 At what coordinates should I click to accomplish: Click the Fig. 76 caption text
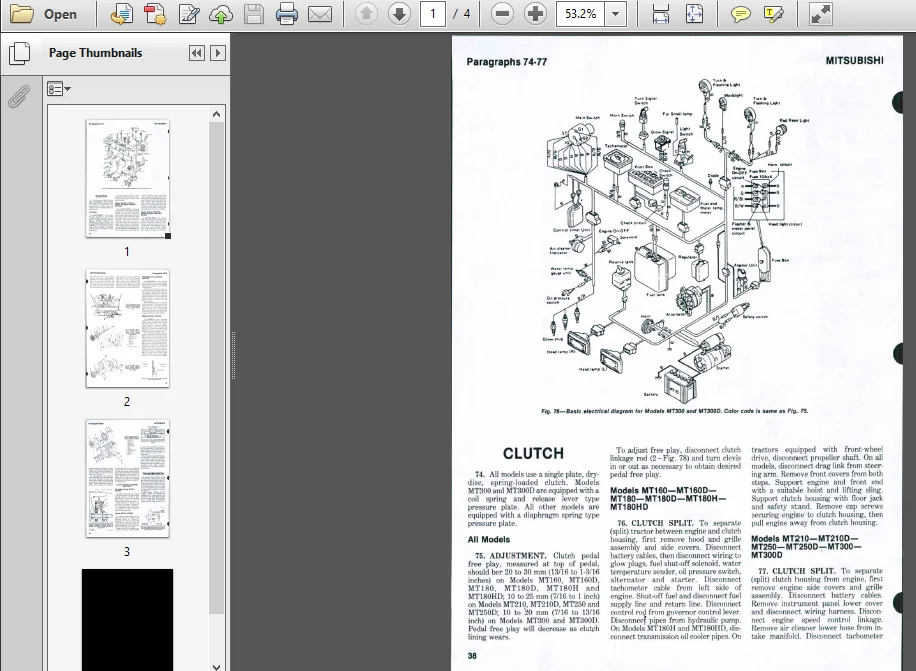(x=674, y=411)
